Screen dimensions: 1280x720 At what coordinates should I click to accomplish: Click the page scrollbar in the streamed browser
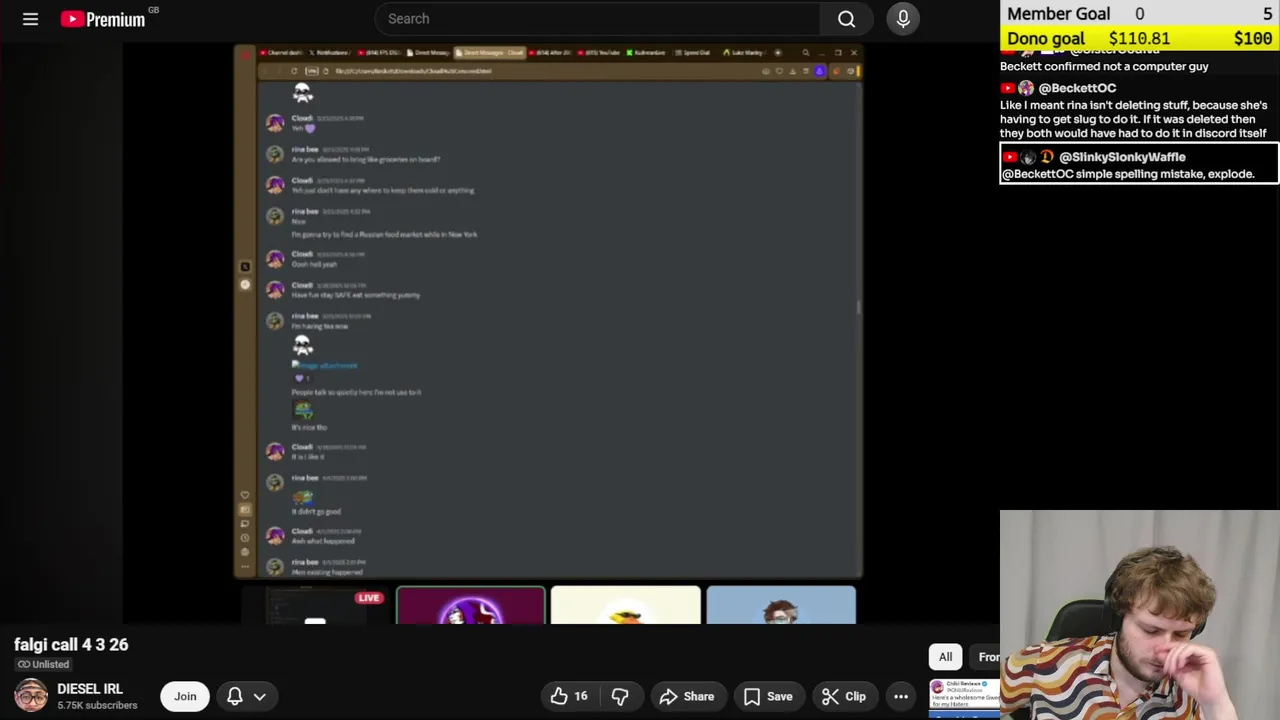click(859, 307)
